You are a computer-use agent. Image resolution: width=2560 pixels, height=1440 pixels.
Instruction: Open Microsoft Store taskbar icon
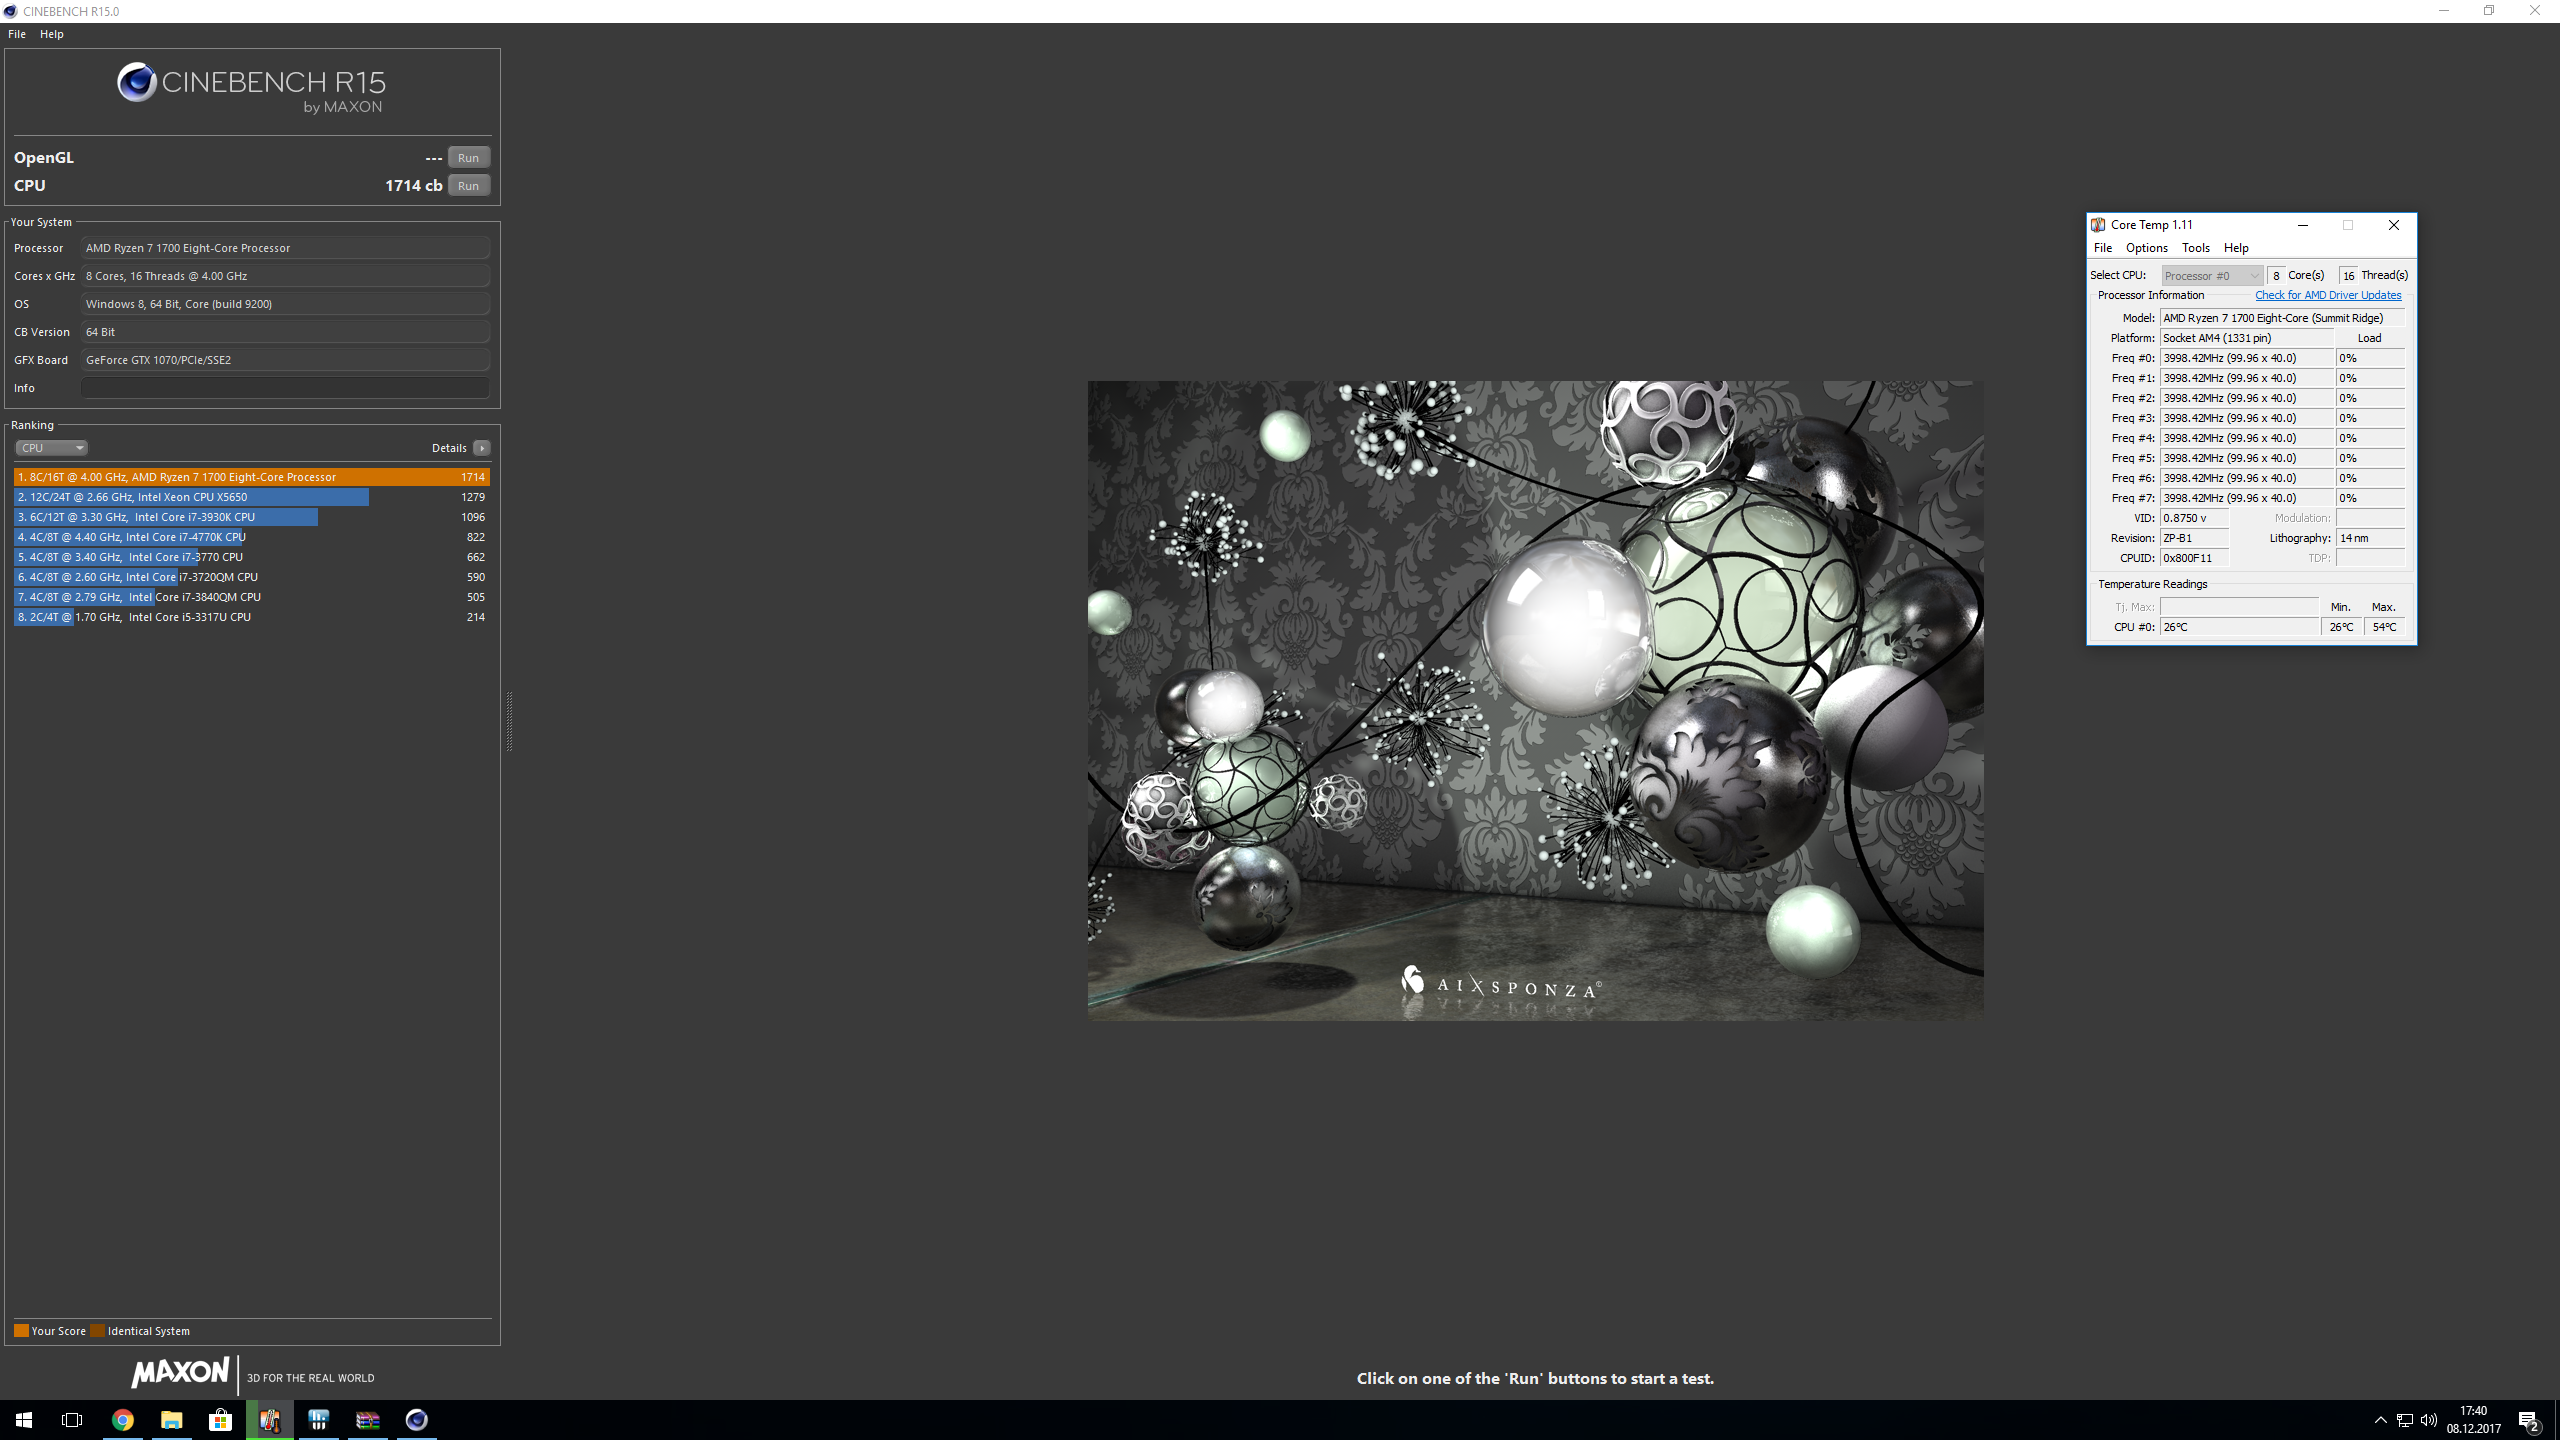click(220, 1420)
